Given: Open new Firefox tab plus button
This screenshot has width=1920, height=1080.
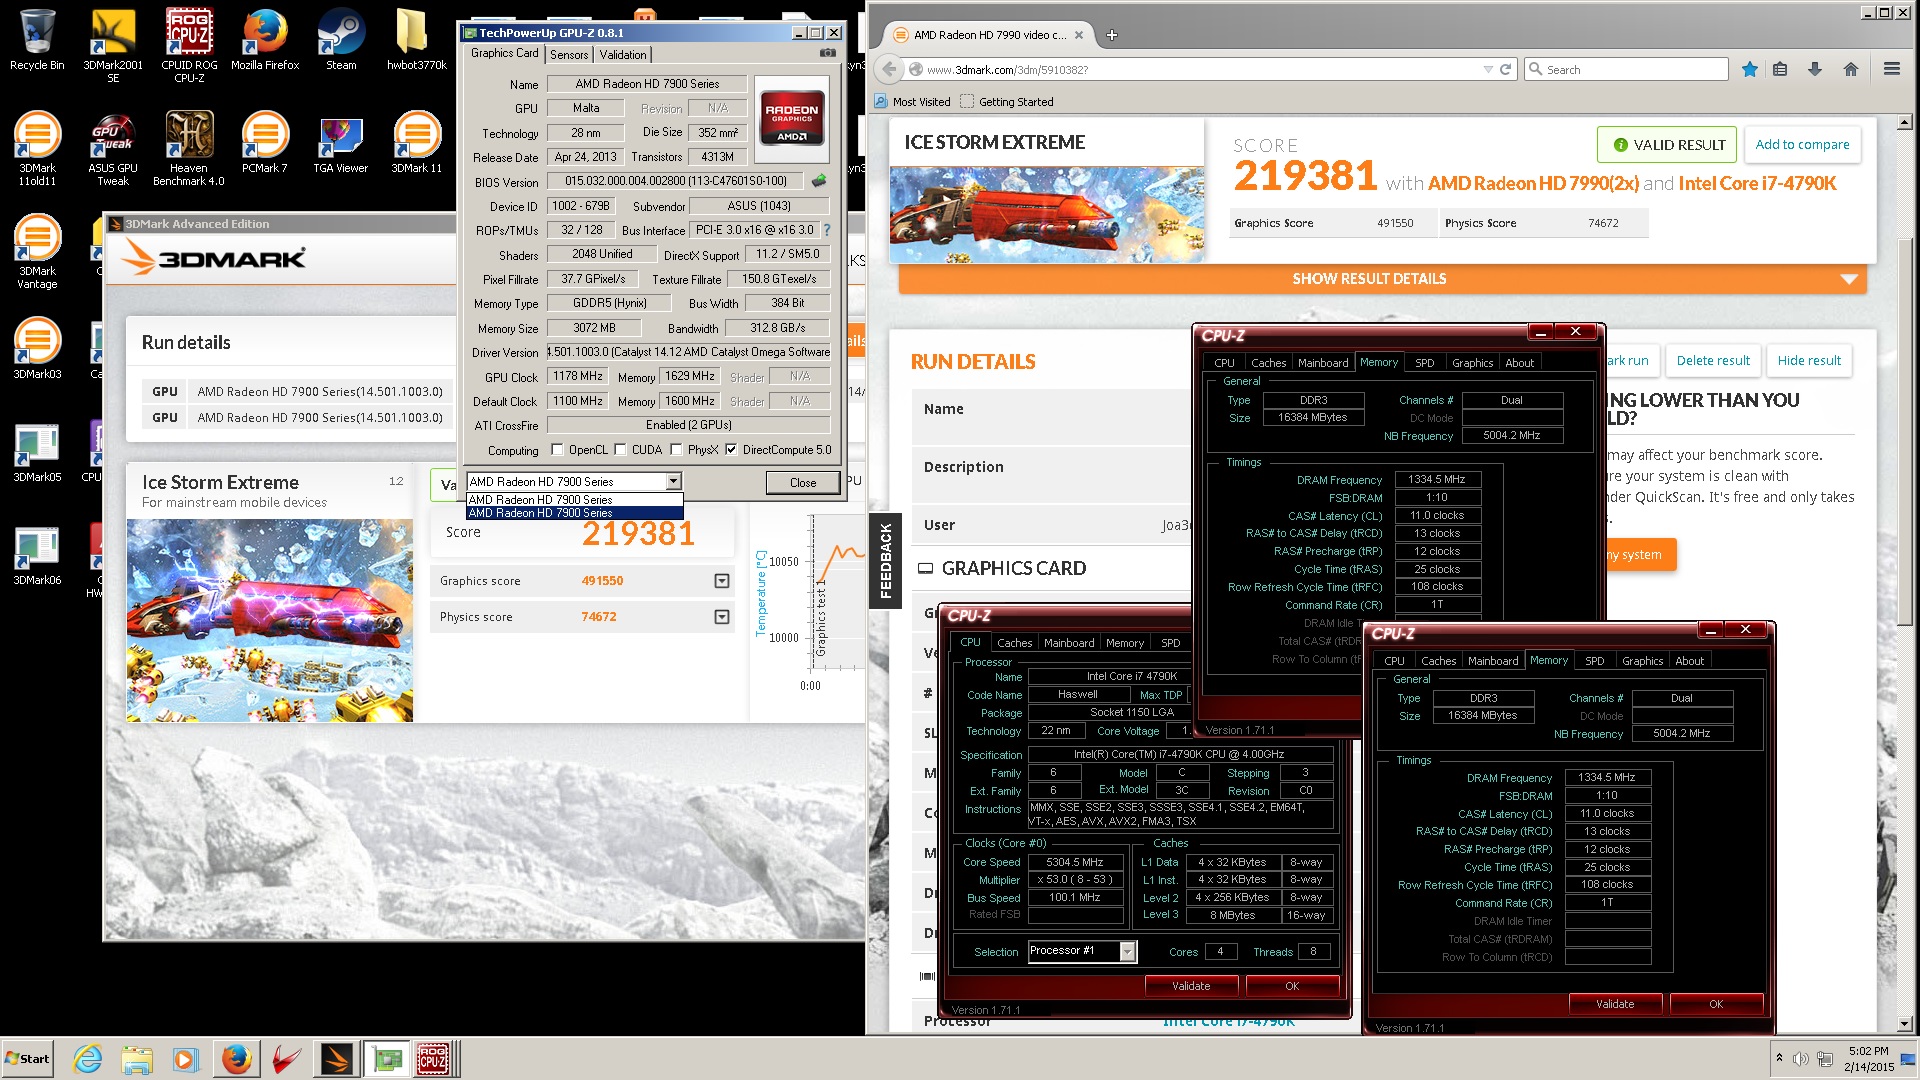Looking at the screenshot, I should click(x=1111, y=35).
